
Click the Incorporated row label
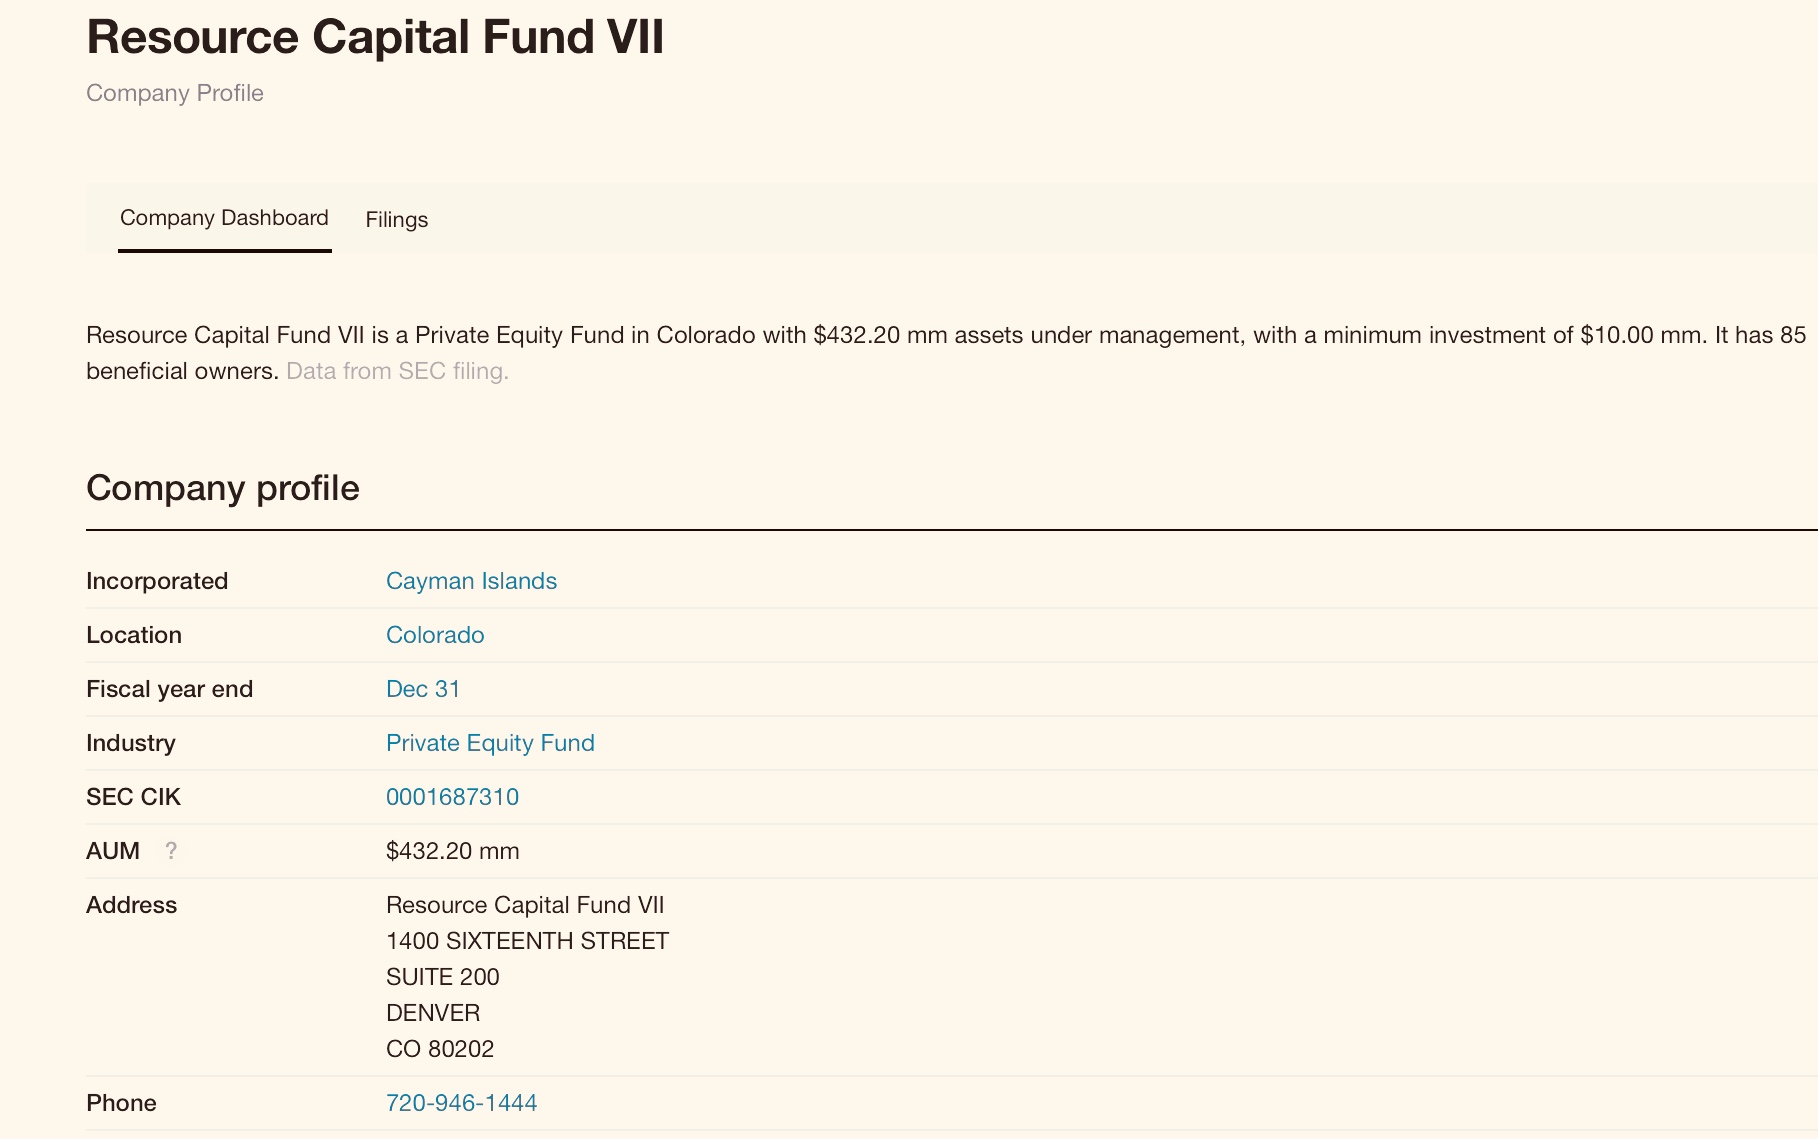[157, 581]
